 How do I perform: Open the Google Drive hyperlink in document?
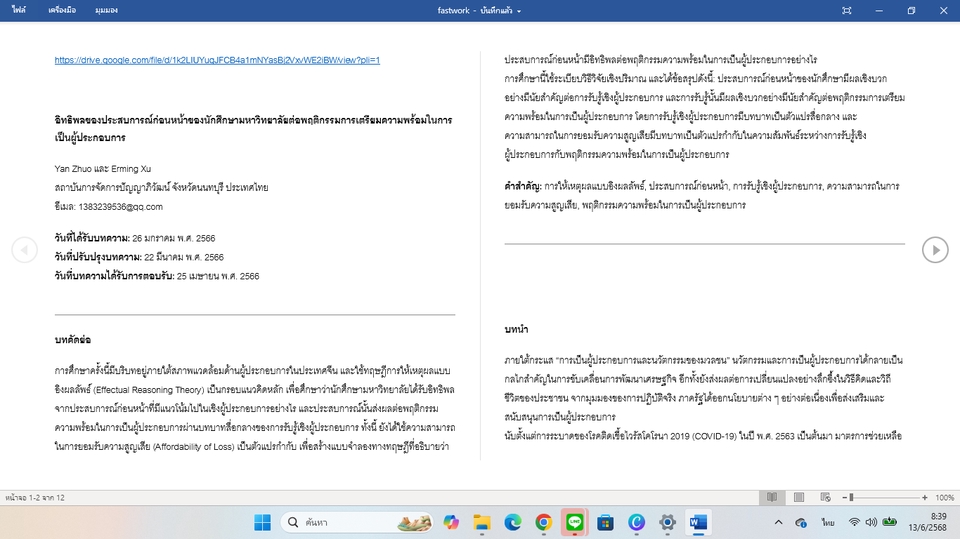coord(217,60)
